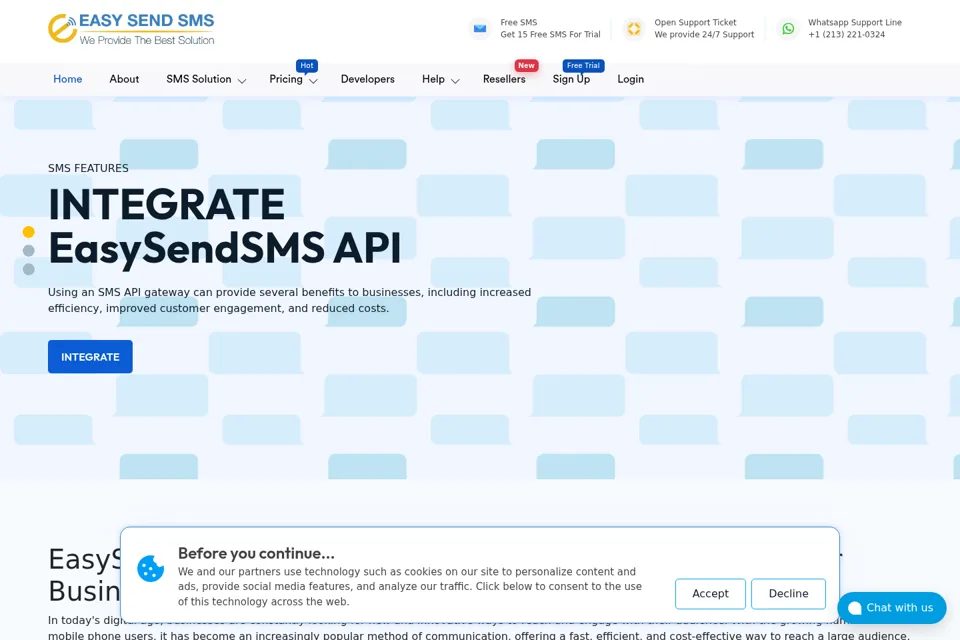The height and width of the screenshot is (640, 960).
Task: Click the SMS FEATURES label
Action: 88,168
